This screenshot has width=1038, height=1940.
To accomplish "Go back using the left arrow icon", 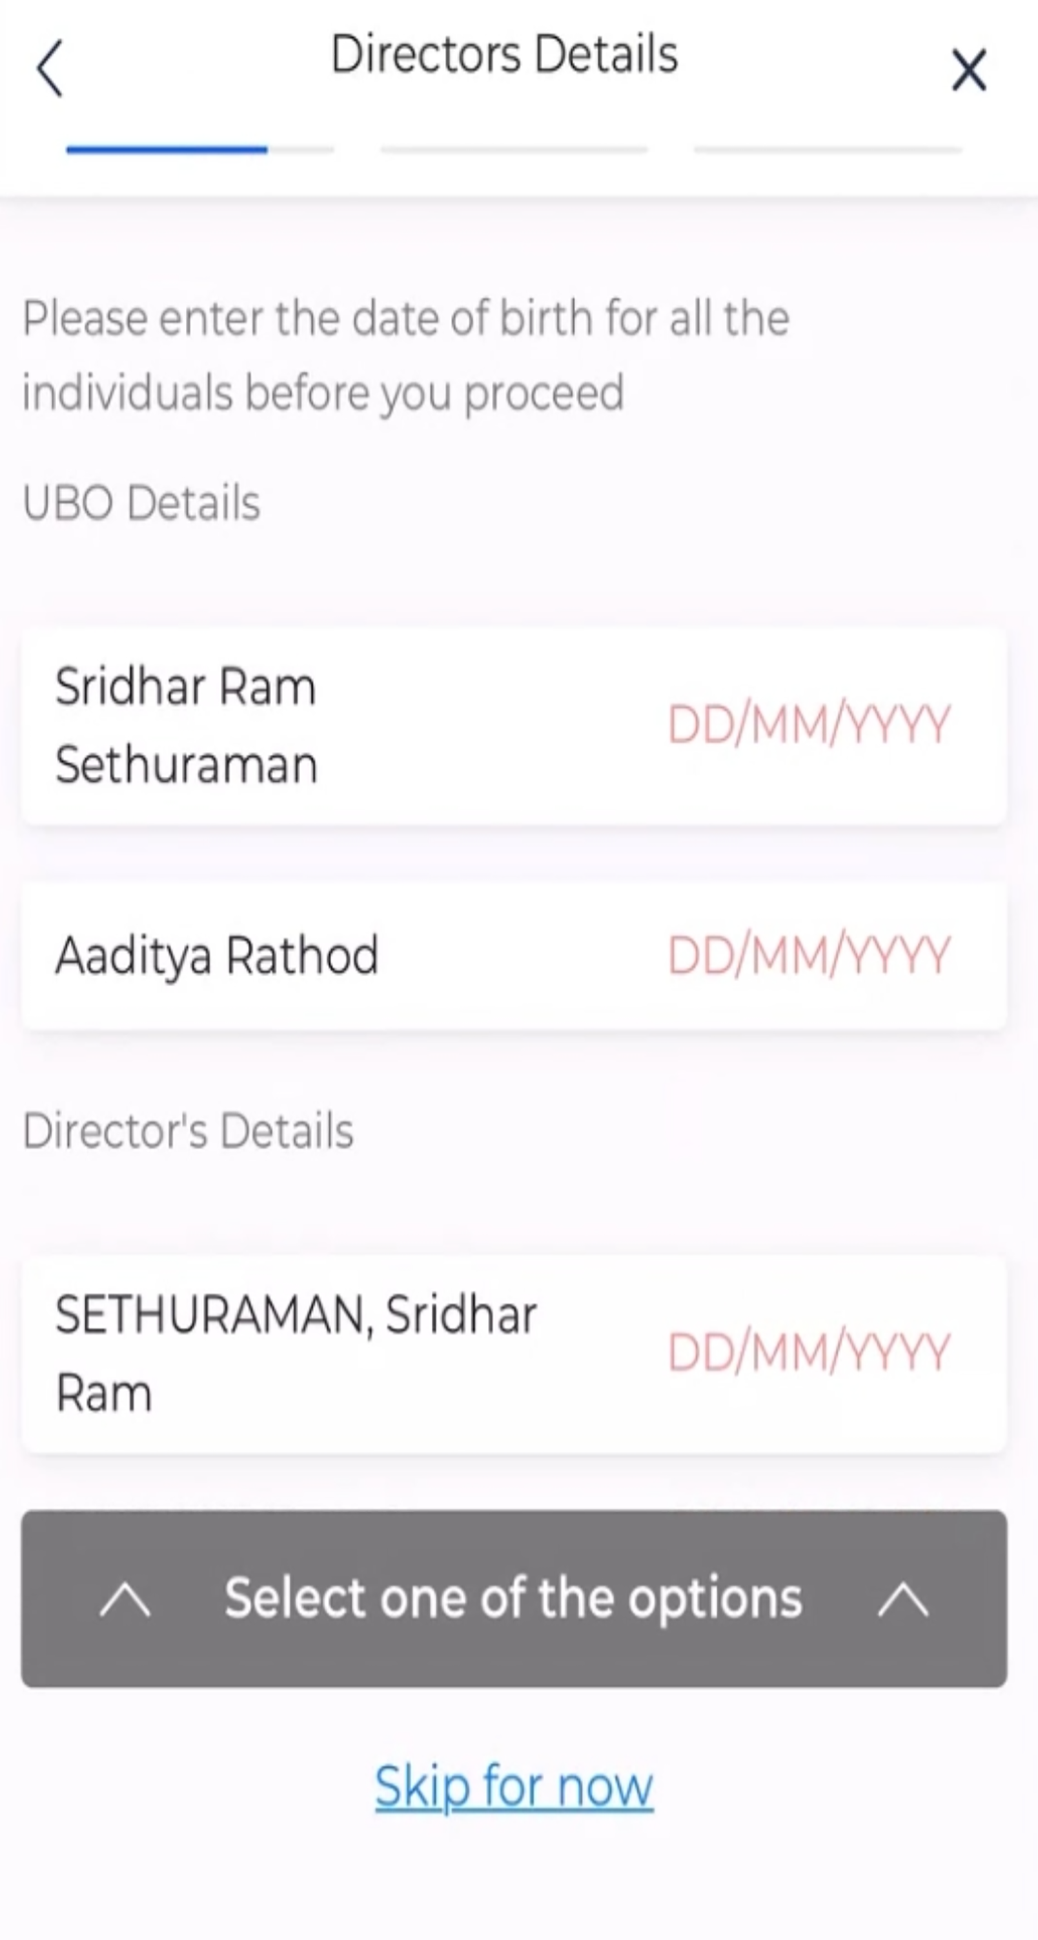I will click(50, 69).
